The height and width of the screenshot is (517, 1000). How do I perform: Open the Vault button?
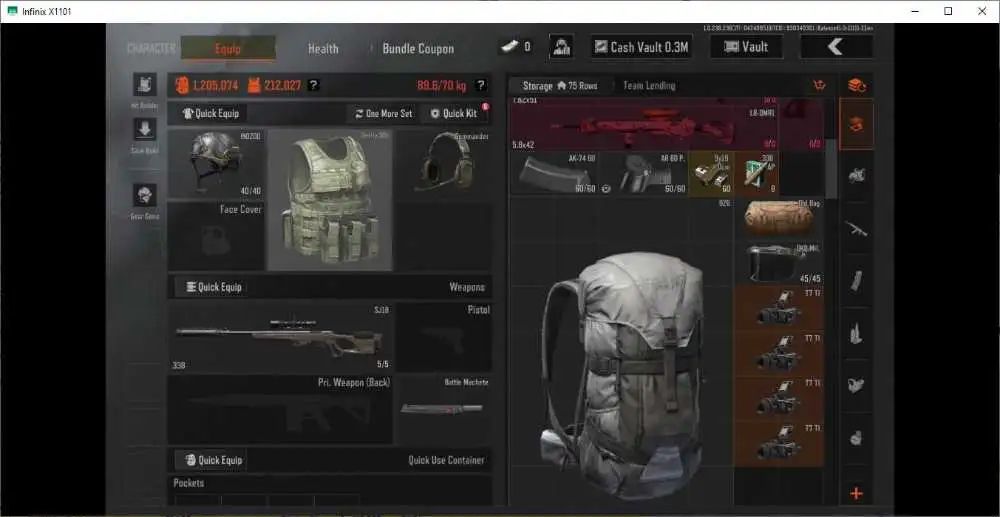pyautogui.click(x=746, y=47)
